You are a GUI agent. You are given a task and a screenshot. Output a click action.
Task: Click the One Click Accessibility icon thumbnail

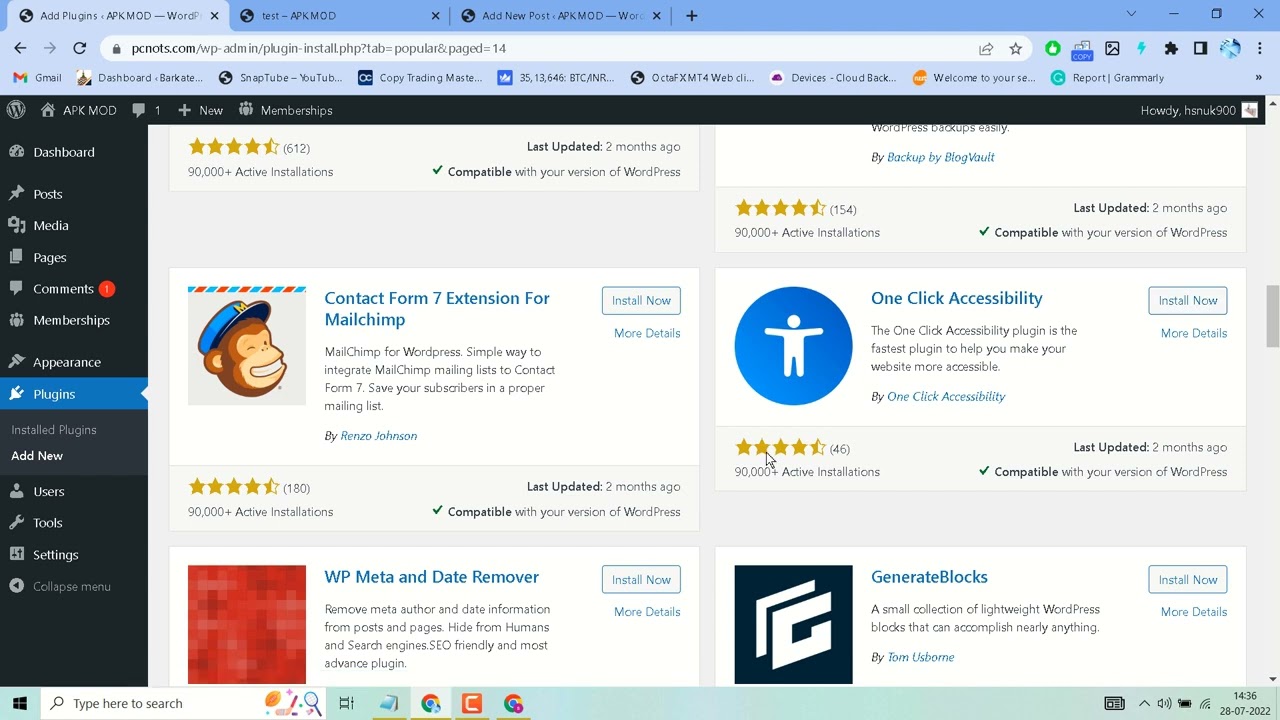[x=794, y=346]
